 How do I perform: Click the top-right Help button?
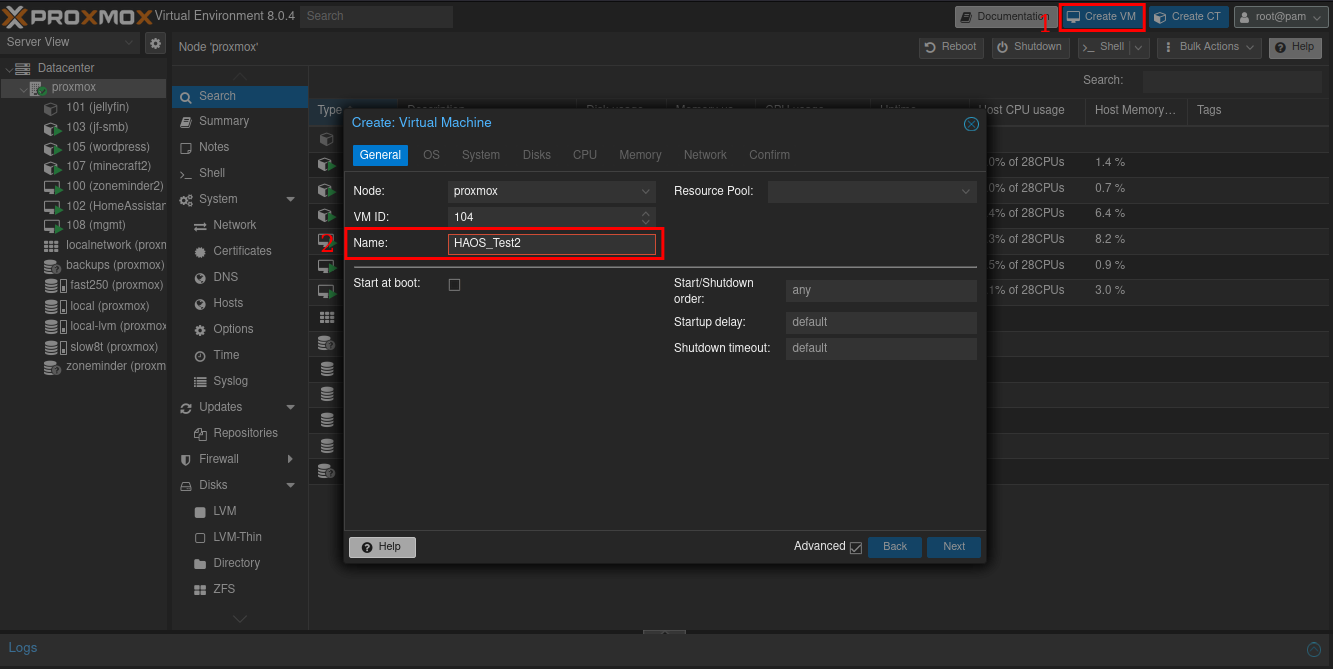point(1294,47)
